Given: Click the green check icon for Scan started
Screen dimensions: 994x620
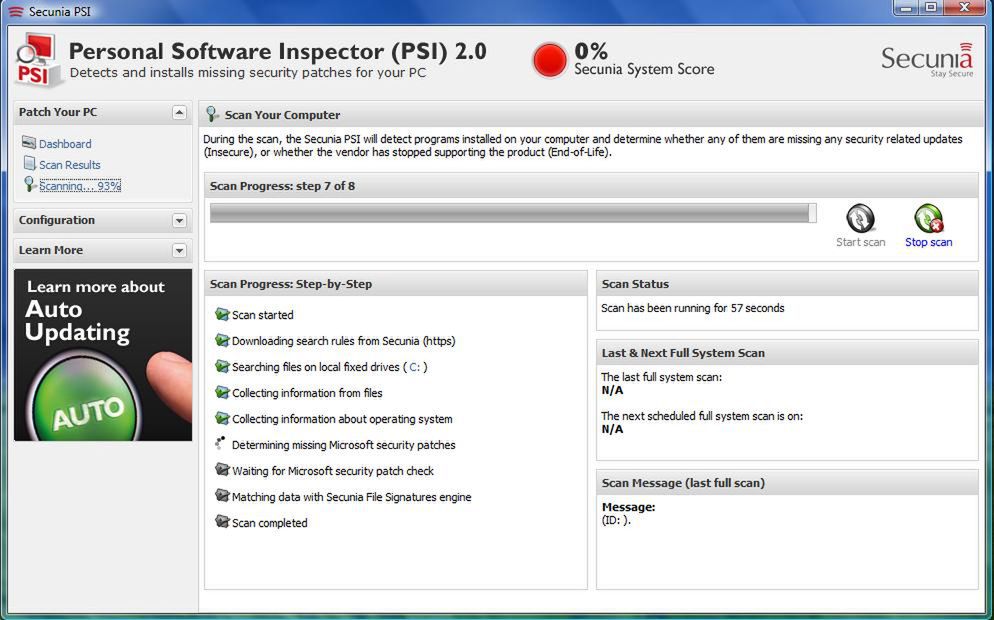Looking at the screenshot, I should coord(222,314).
